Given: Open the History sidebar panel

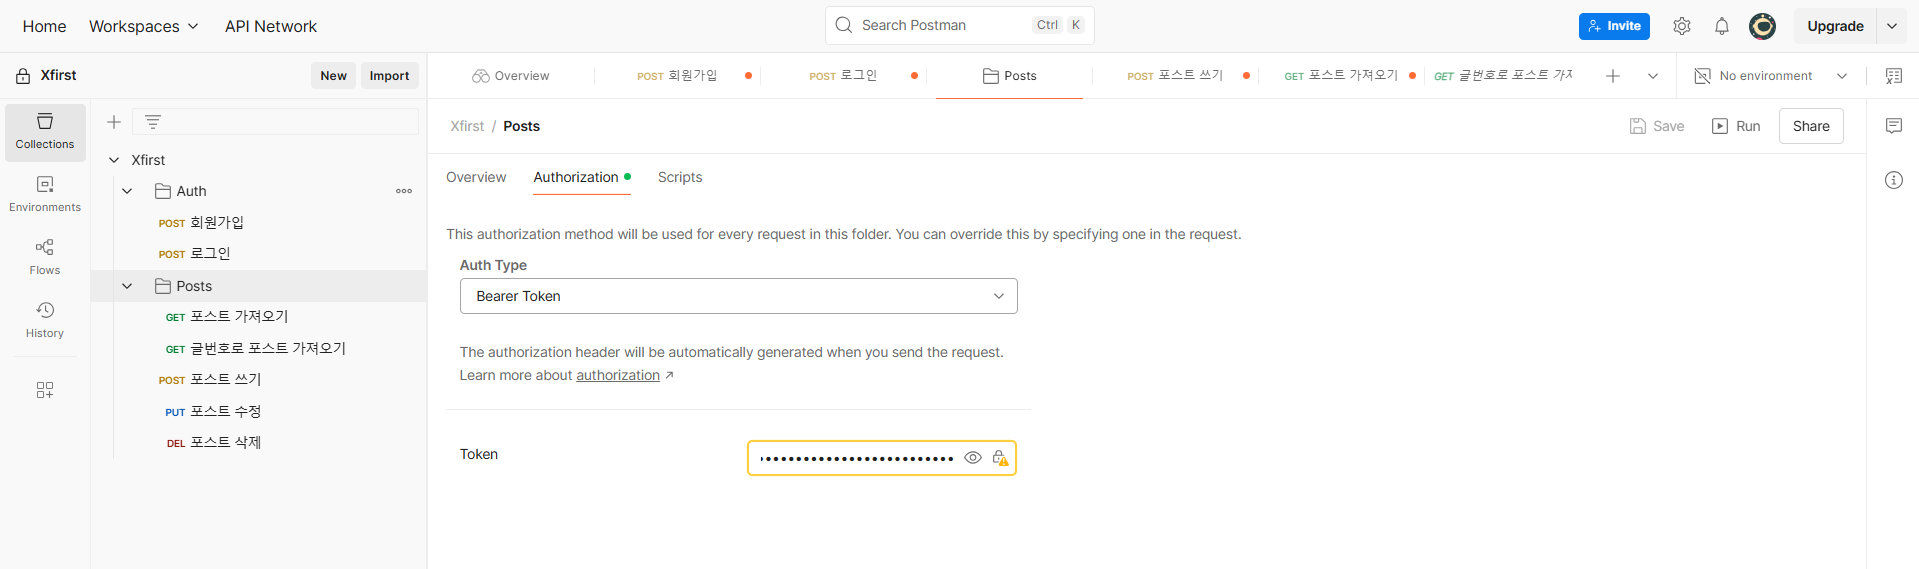Looking at the screenshot, I should 45,320.
